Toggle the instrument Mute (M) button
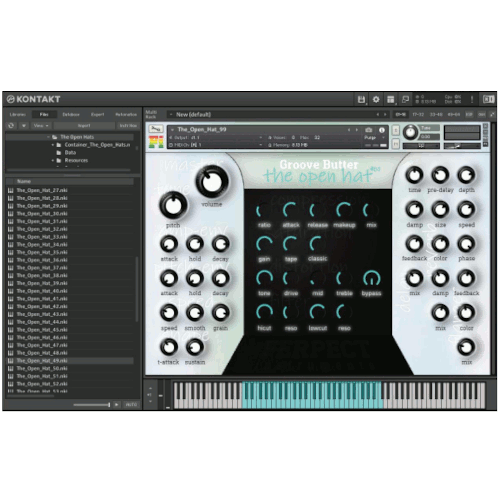This screenshot has height=500, width=500. (x=396, y=144)
